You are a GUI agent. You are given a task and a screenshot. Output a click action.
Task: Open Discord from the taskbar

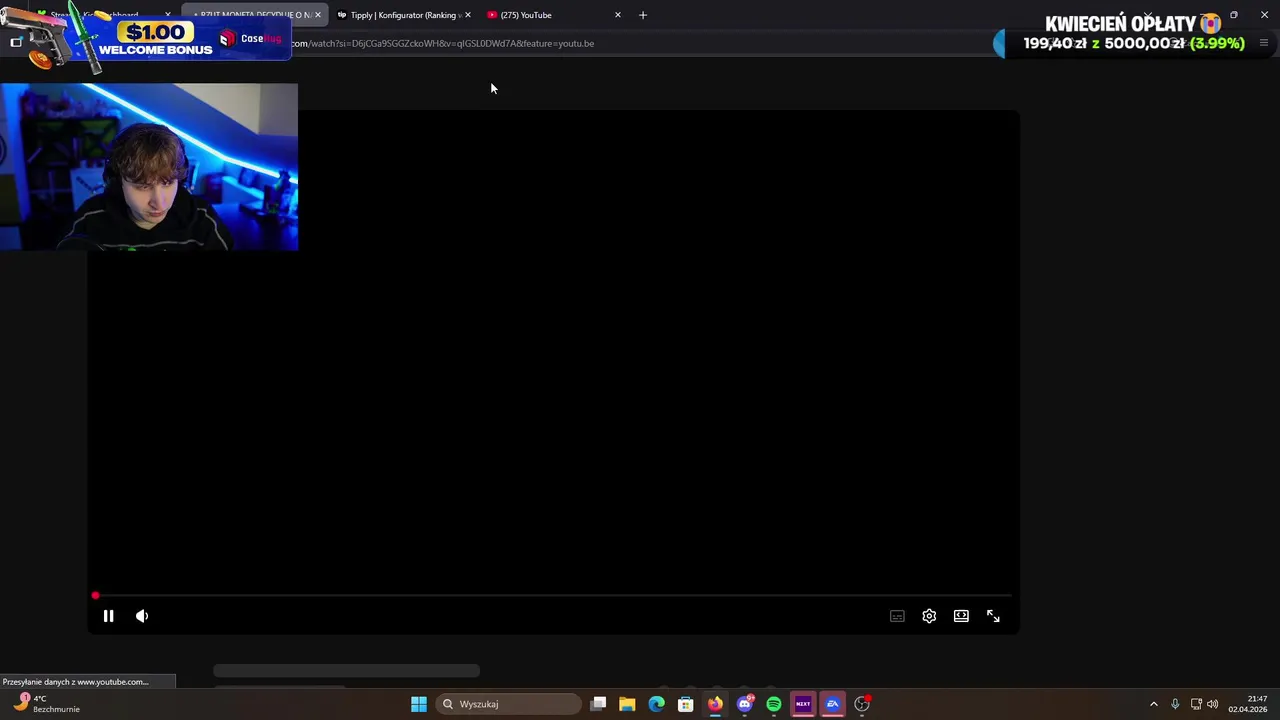click(x=744, y=704)
